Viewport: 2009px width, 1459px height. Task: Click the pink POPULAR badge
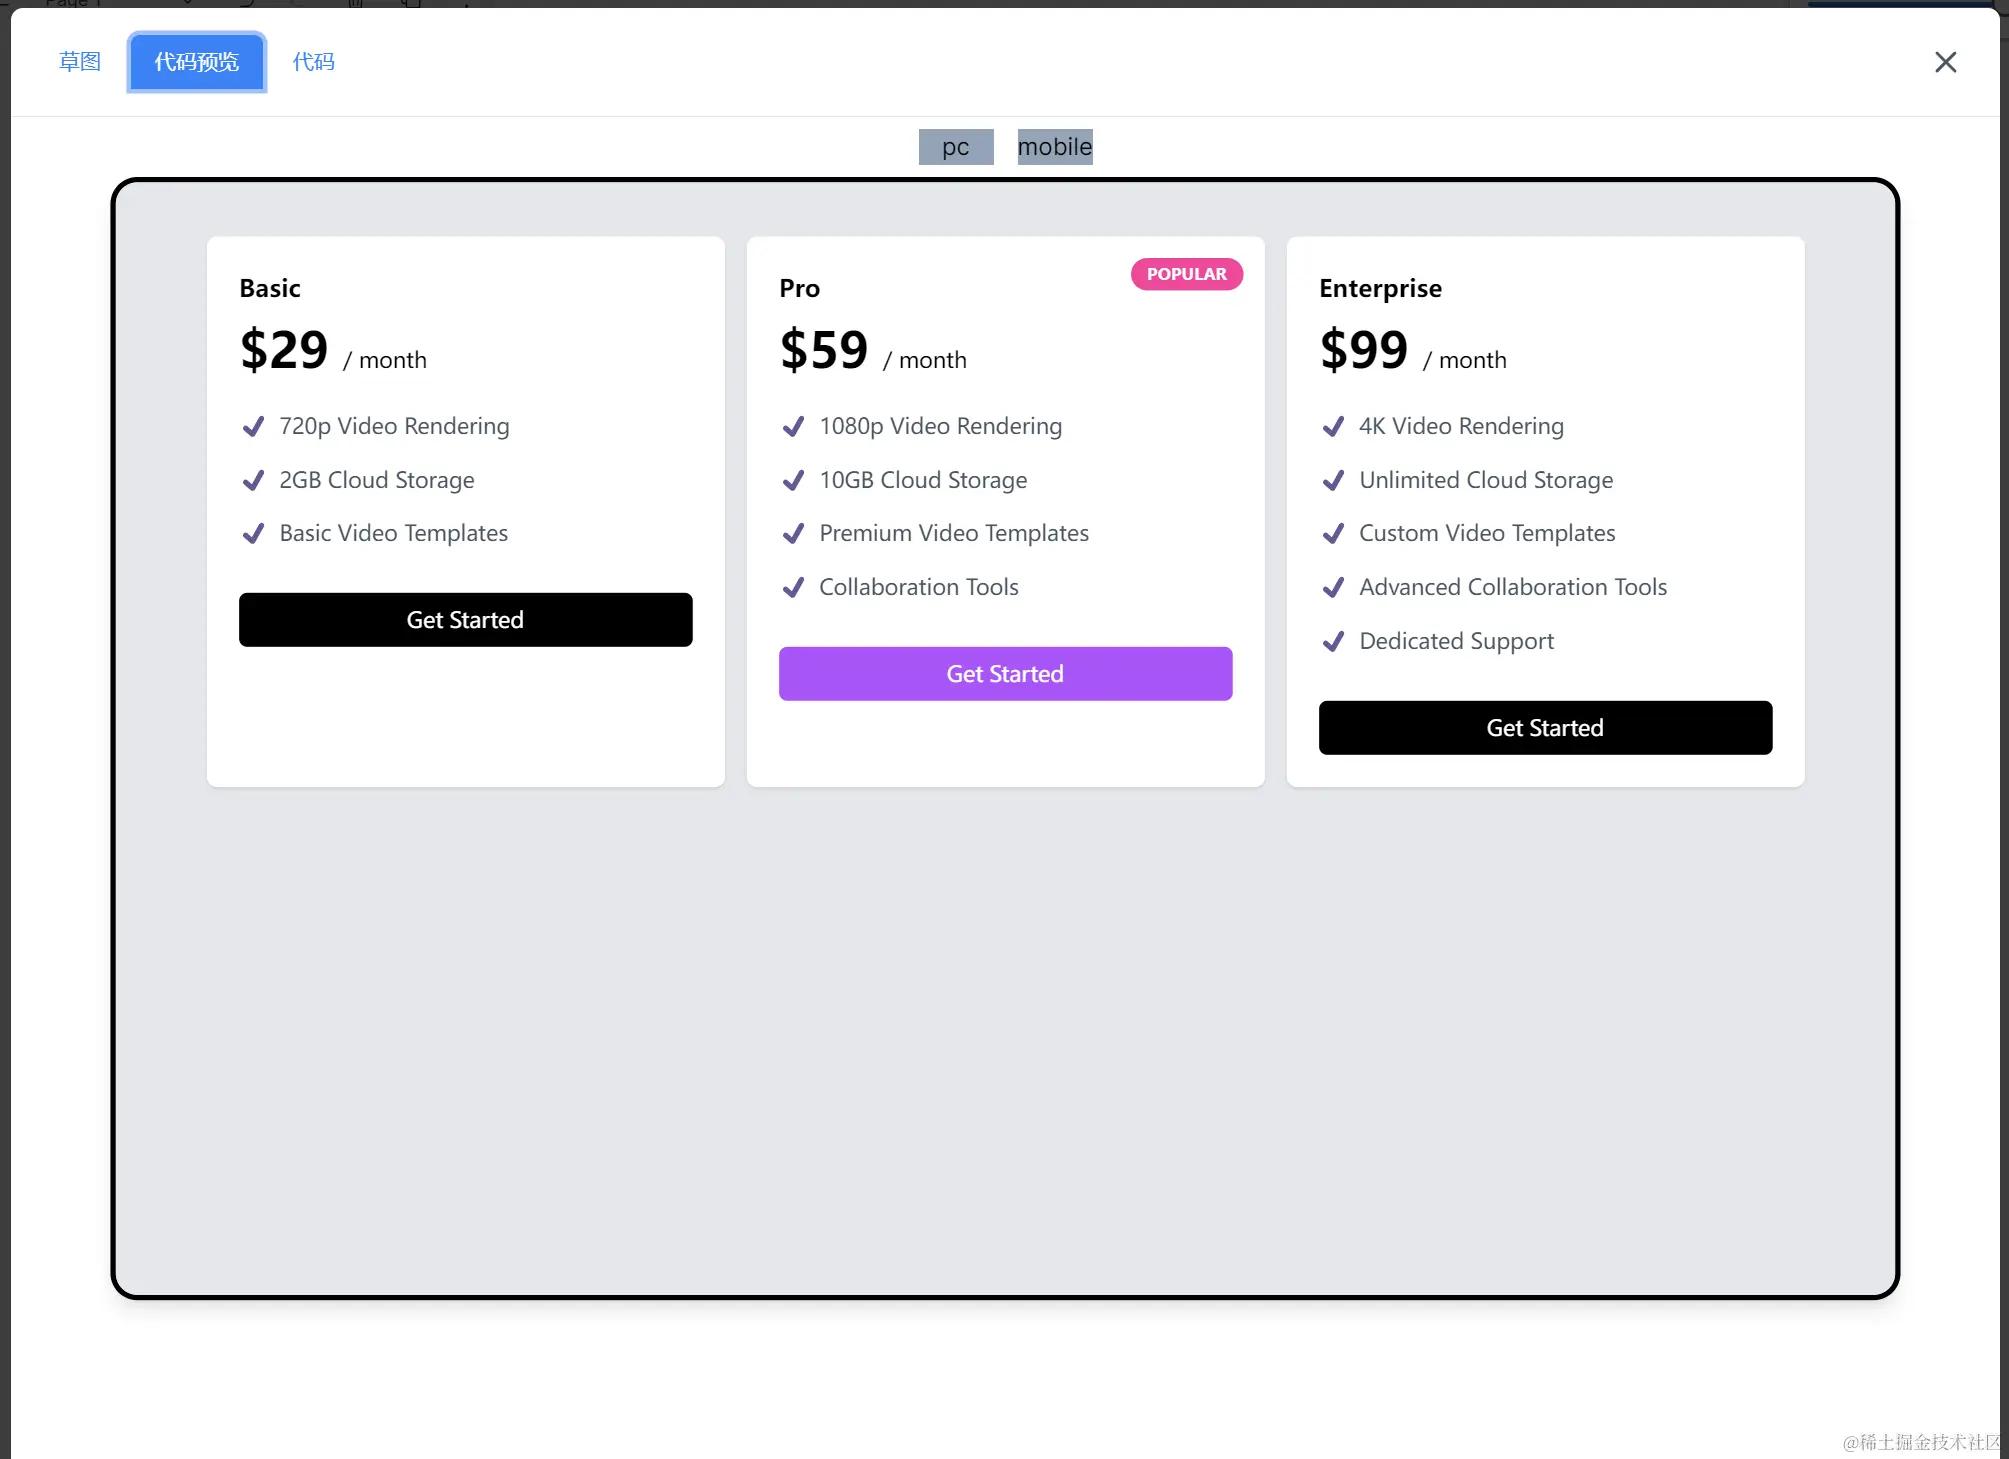(1186, 274)
